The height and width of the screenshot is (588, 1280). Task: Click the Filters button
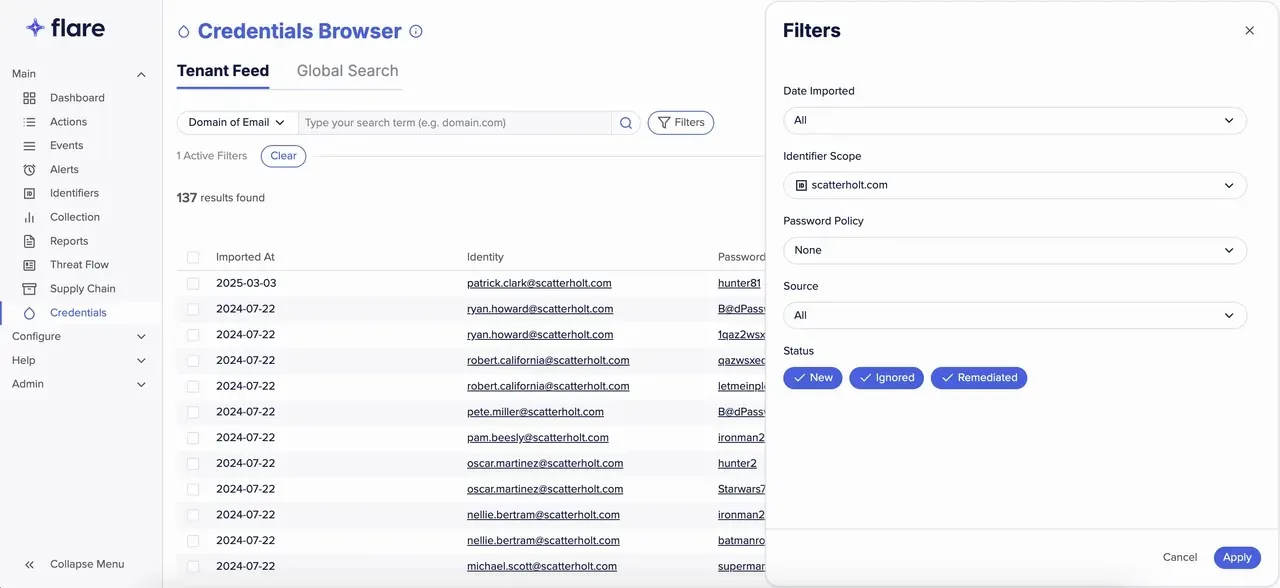681,123
